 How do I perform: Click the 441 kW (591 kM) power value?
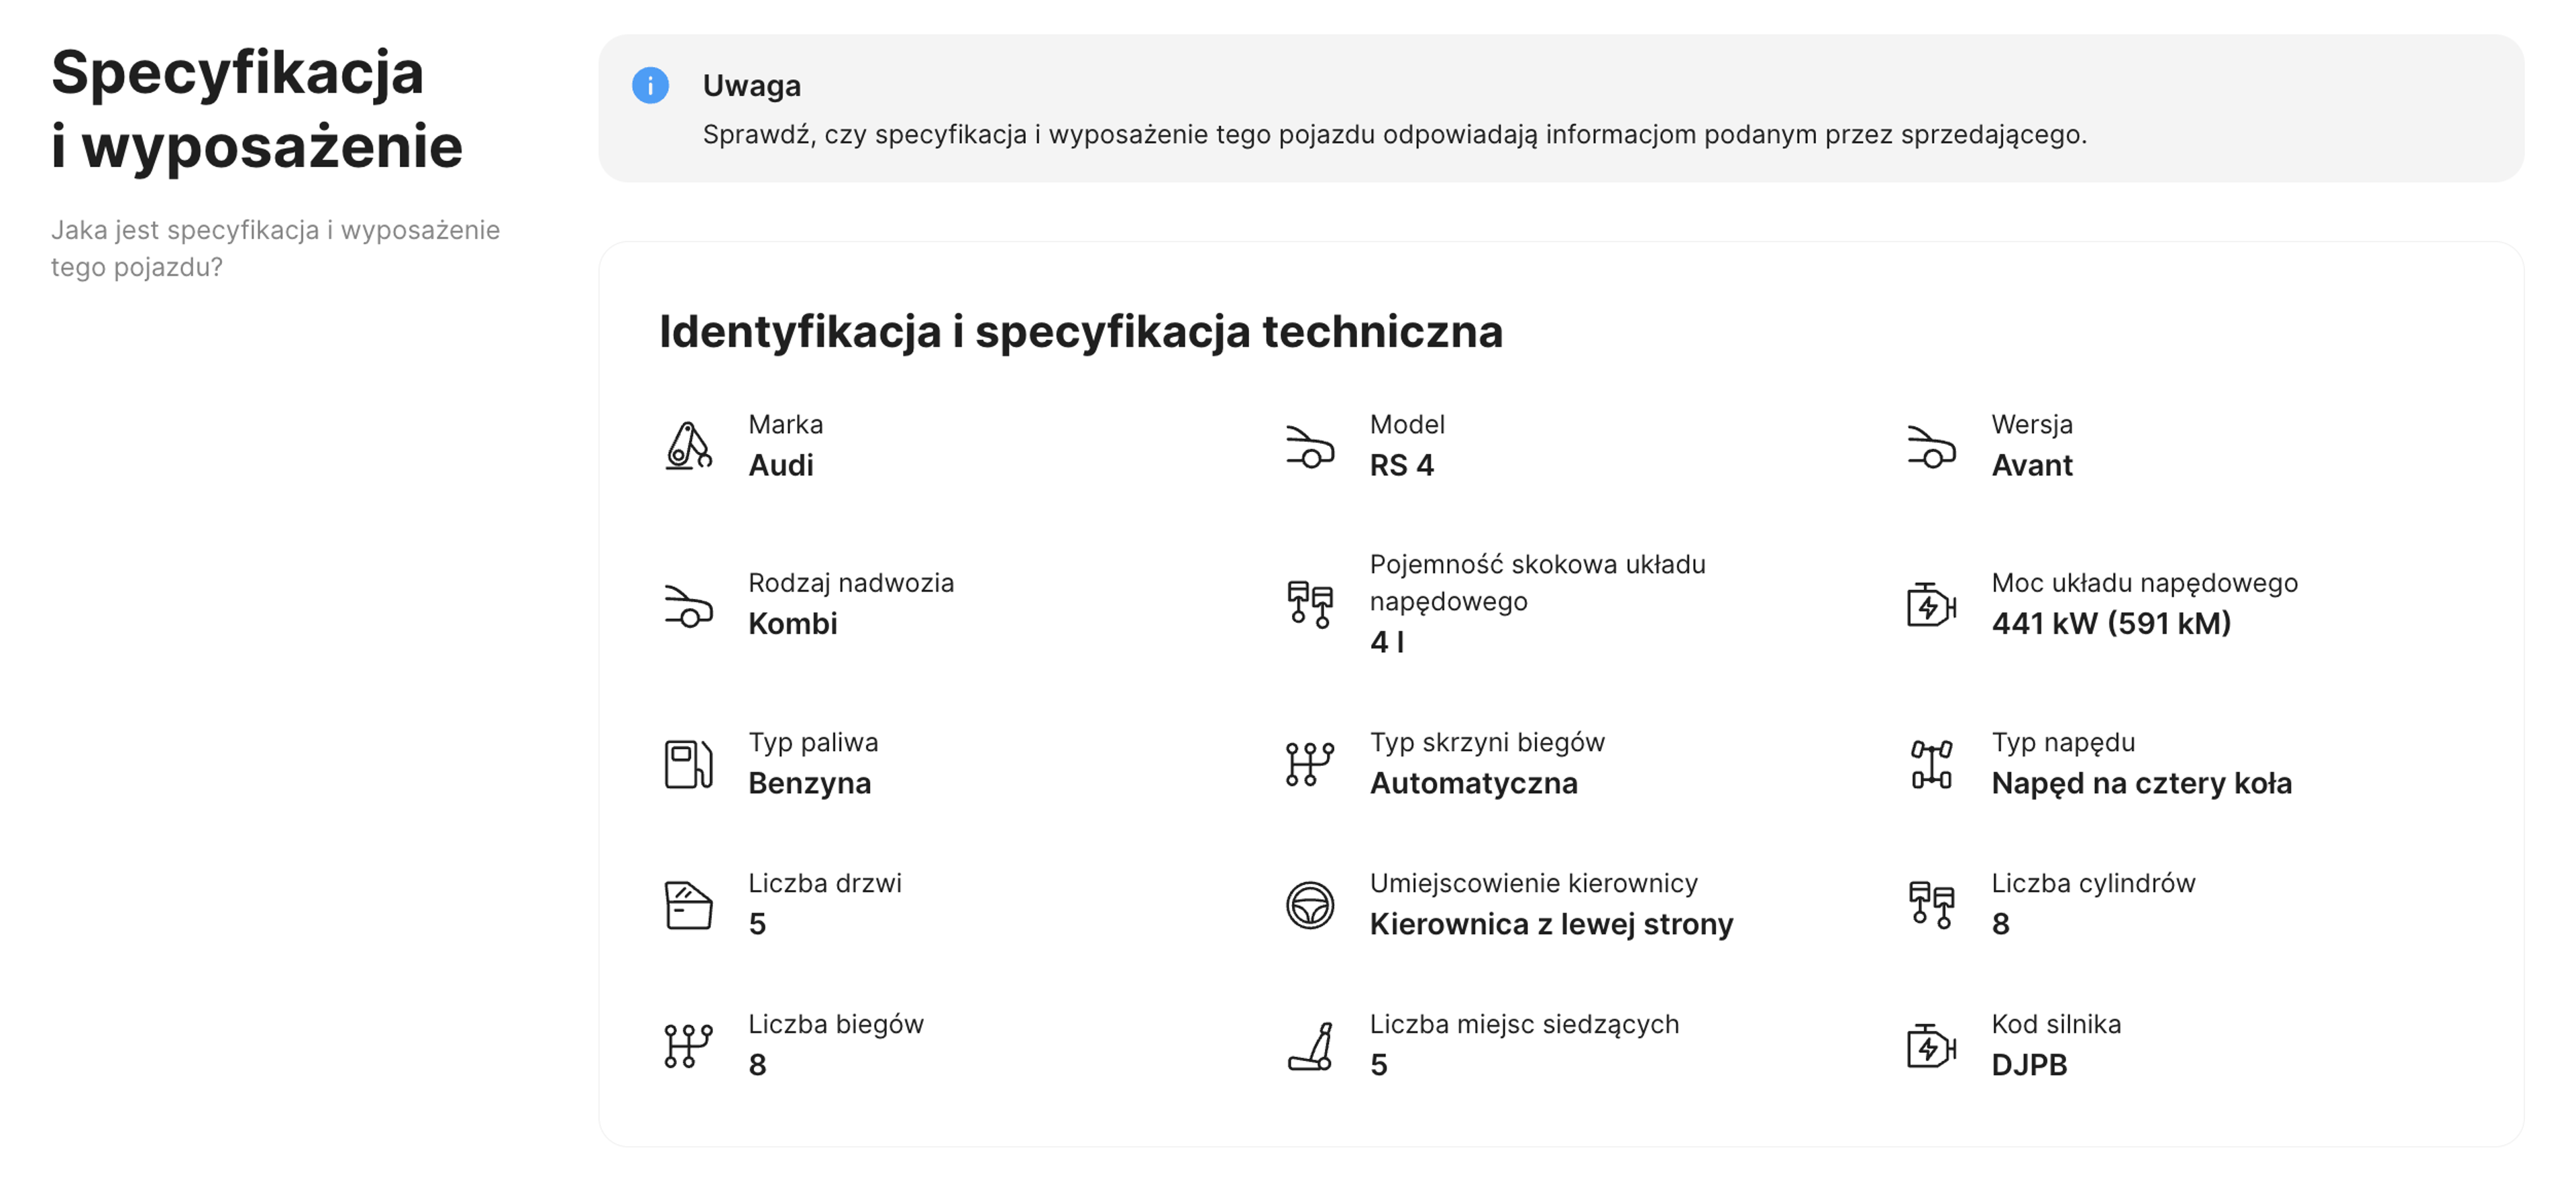pyautogui.click(x=2111, y=624)
